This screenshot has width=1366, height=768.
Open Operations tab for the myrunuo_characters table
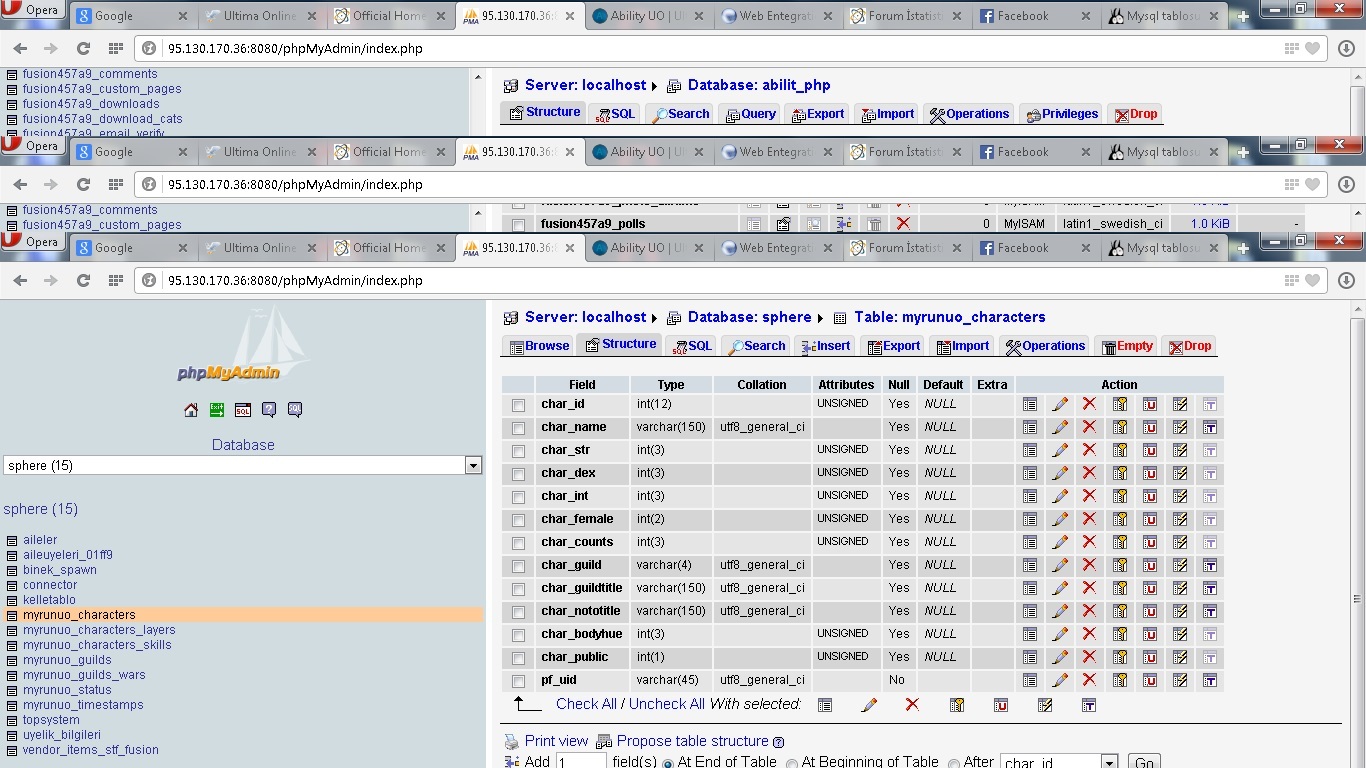1045,346
